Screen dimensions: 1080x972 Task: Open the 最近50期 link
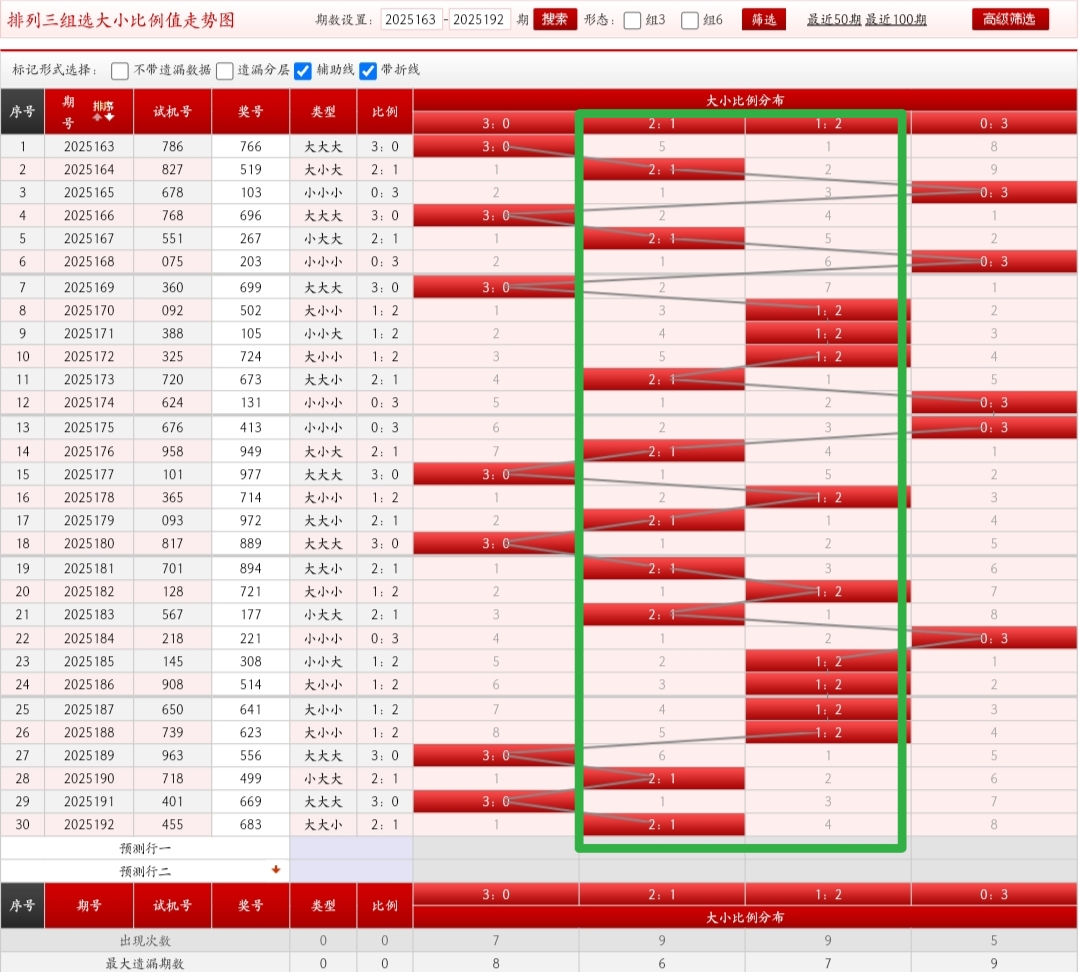click(x=833, y=19)
